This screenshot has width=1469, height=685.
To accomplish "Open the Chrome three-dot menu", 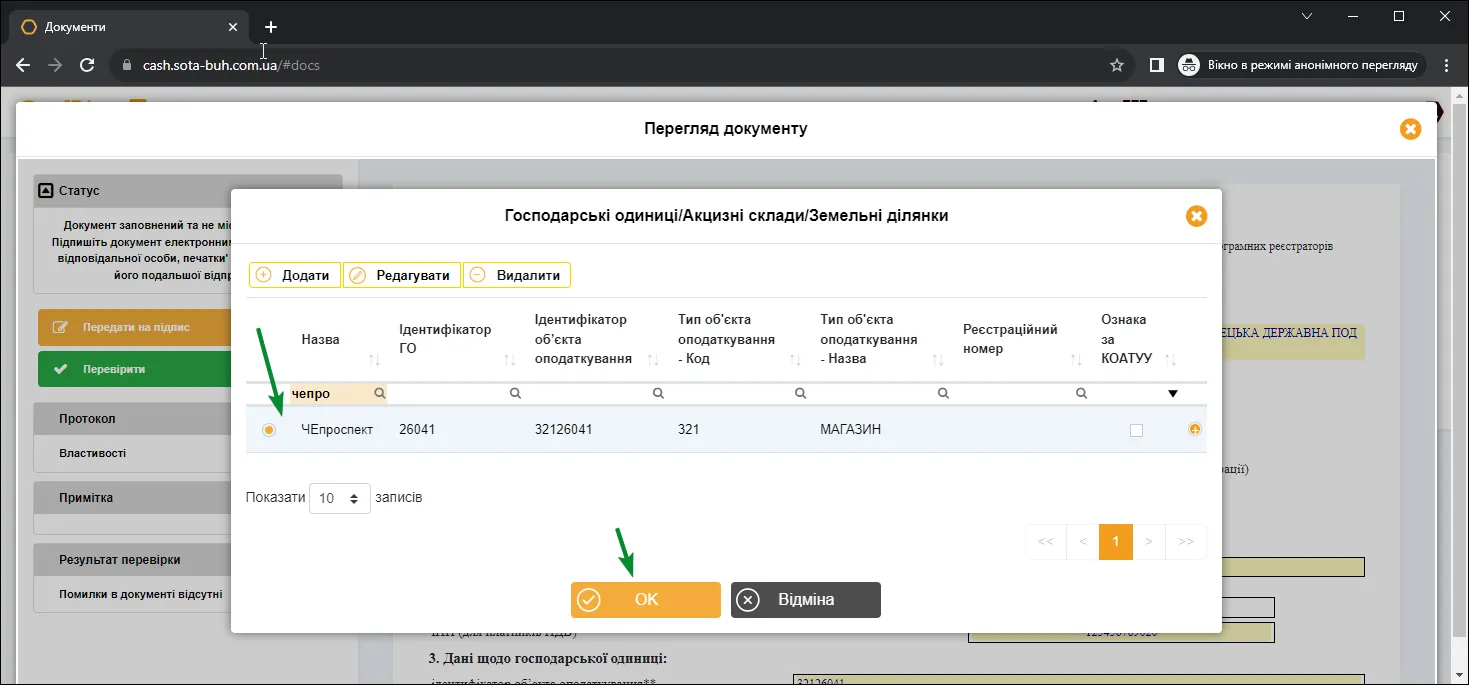I will coord(1447,65).
